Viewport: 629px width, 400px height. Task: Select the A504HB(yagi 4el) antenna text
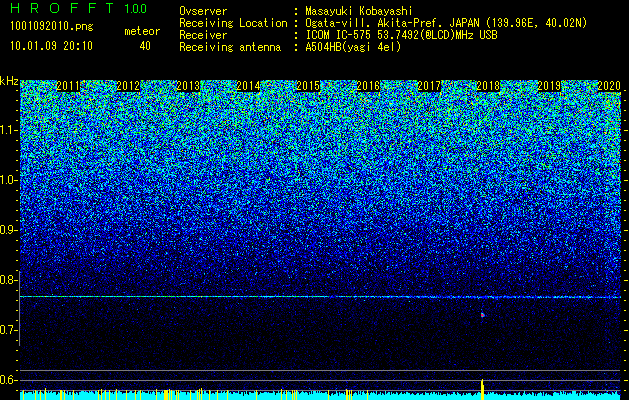click(x=353, y=47)
